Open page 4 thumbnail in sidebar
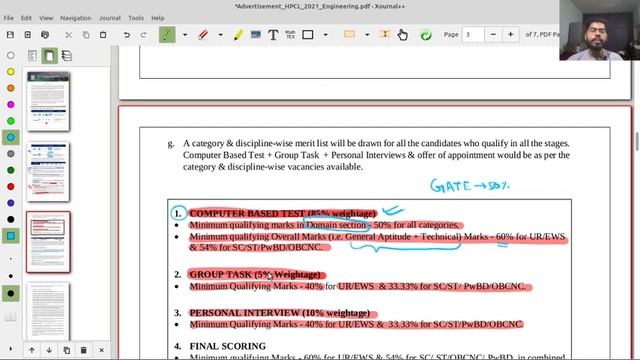This screenshot has width=640, height=360. 48,311
